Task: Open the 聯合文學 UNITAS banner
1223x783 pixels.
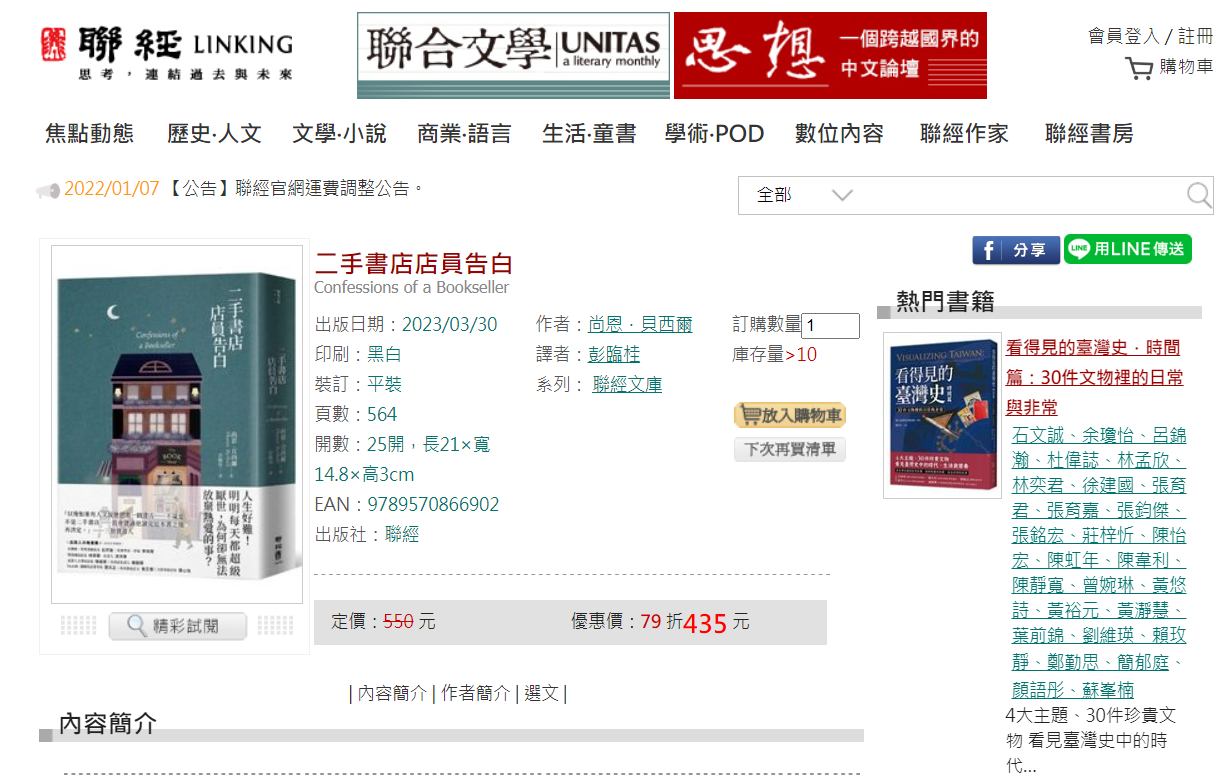Action: 514,56
